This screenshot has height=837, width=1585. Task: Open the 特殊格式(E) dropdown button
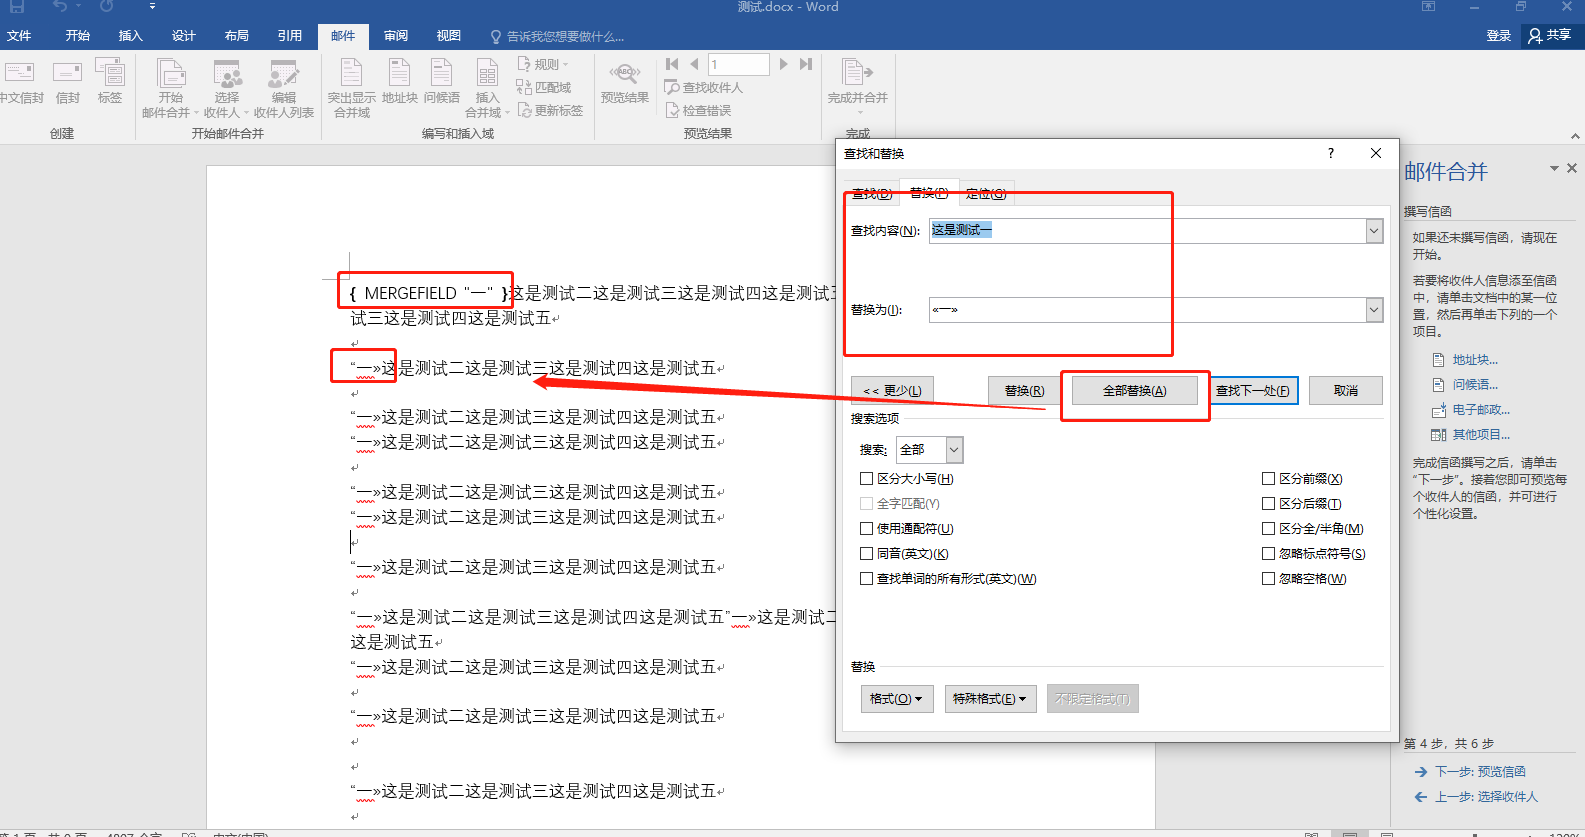pos(990,699)
